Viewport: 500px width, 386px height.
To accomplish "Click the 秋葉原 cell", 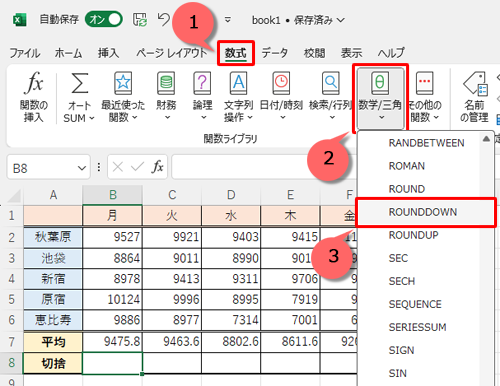I will pos(53,237).
